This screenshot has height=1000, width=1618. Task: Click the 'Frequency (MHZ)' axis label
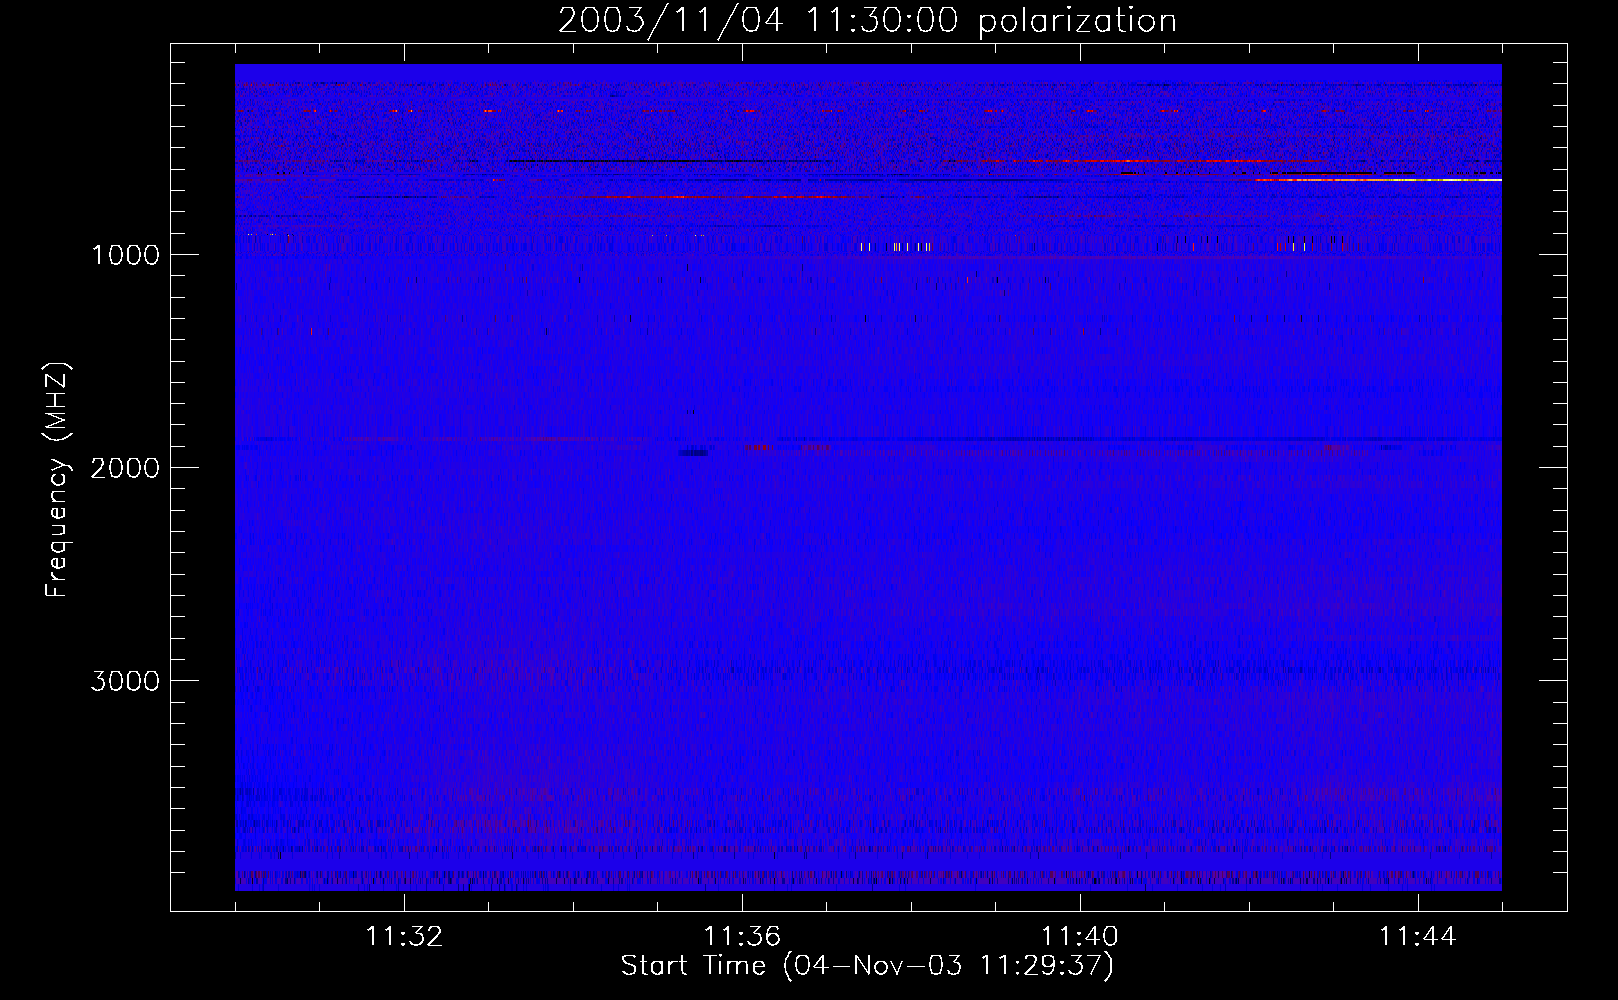tap(57, 480)
